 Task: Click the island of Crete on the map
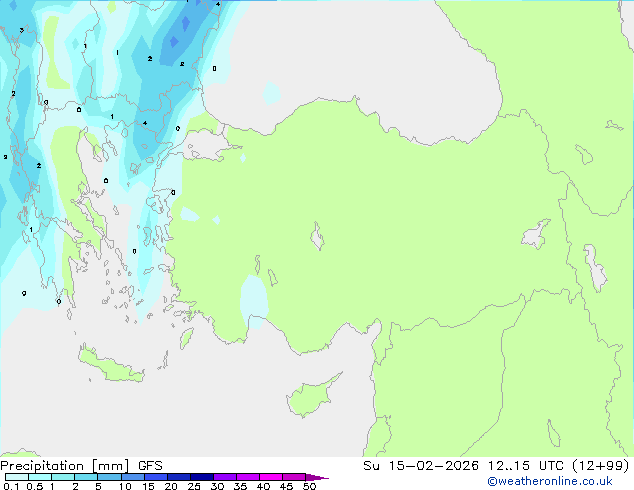(111, 366)
